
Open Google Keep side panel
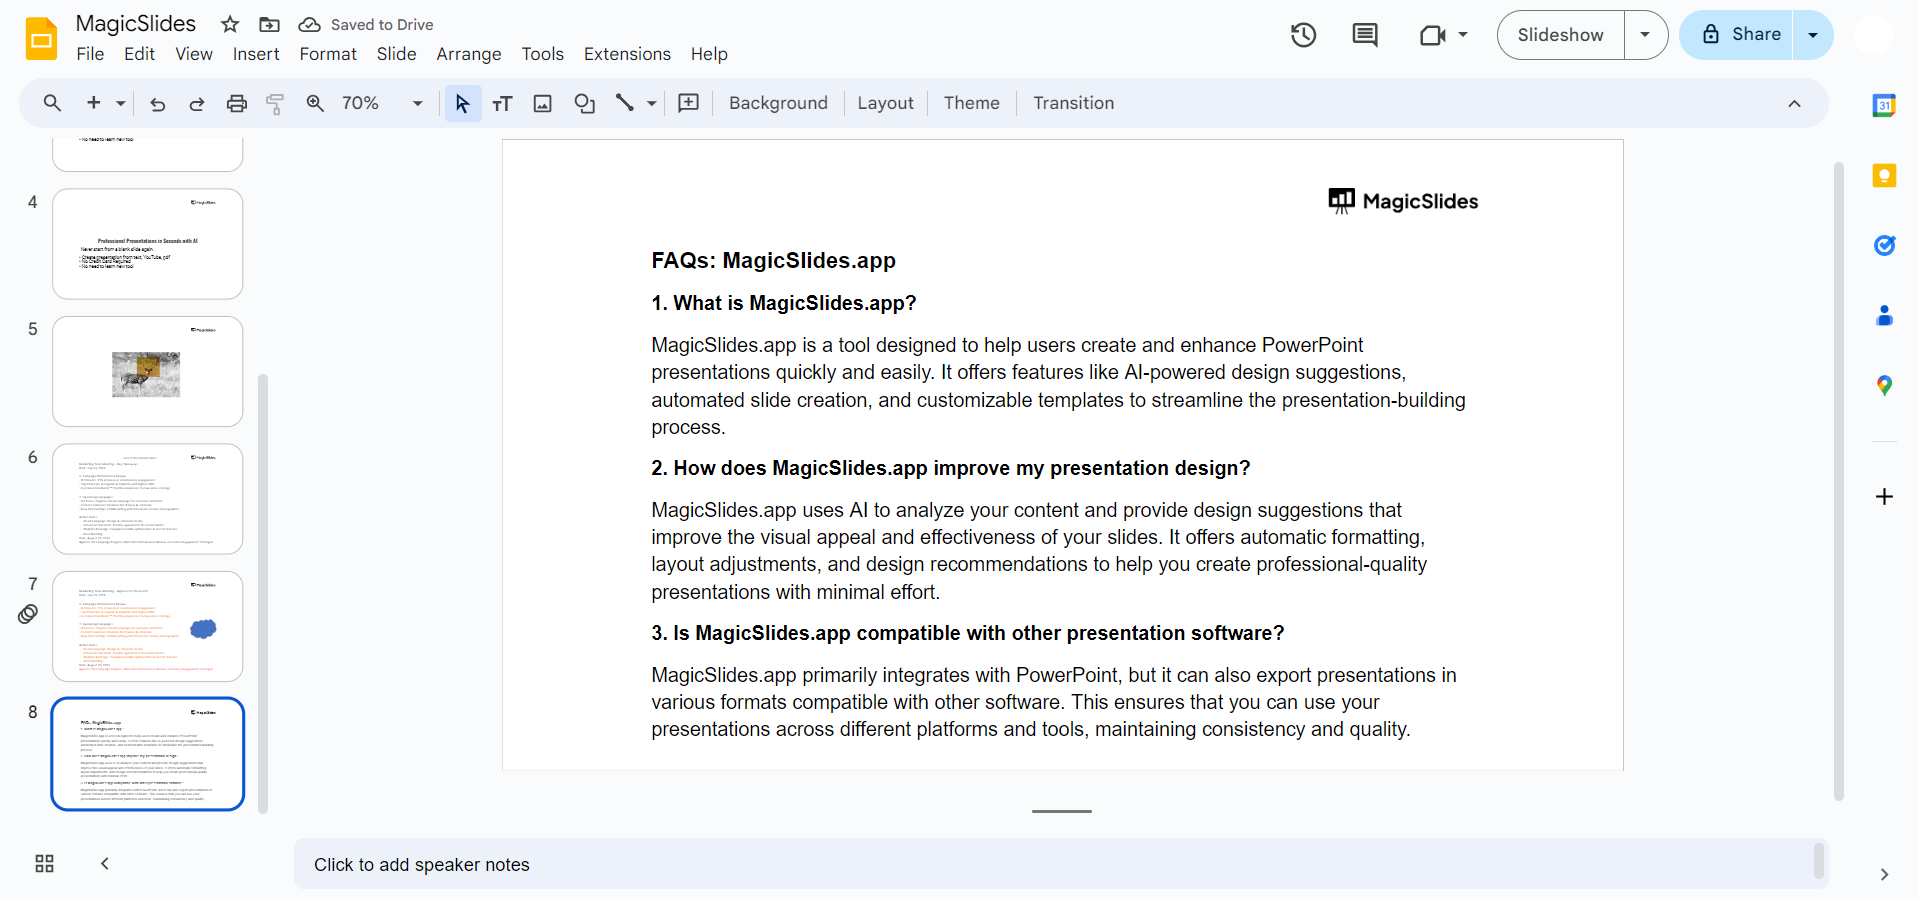[1884, 176]
